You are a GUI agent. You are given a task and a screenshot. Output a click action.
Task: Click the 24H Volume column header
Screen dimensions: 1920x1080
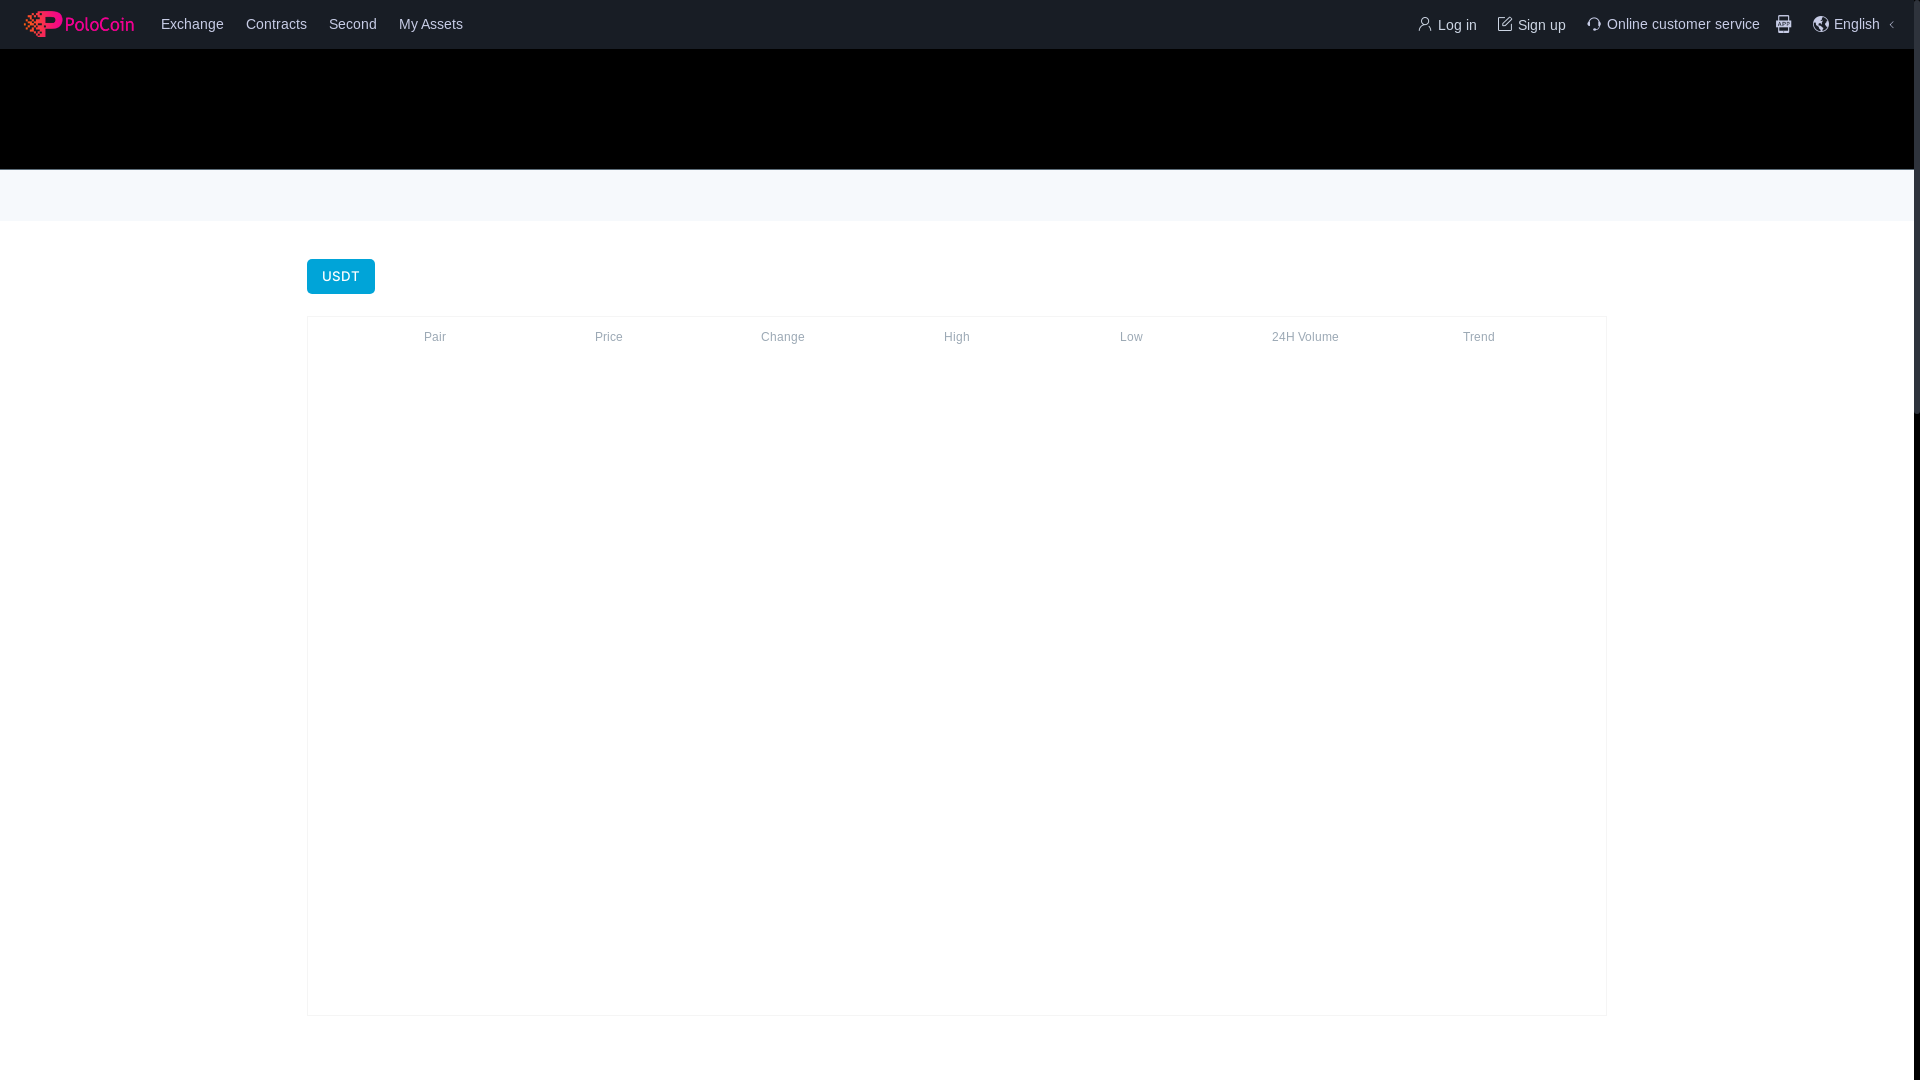(1305, 337)
